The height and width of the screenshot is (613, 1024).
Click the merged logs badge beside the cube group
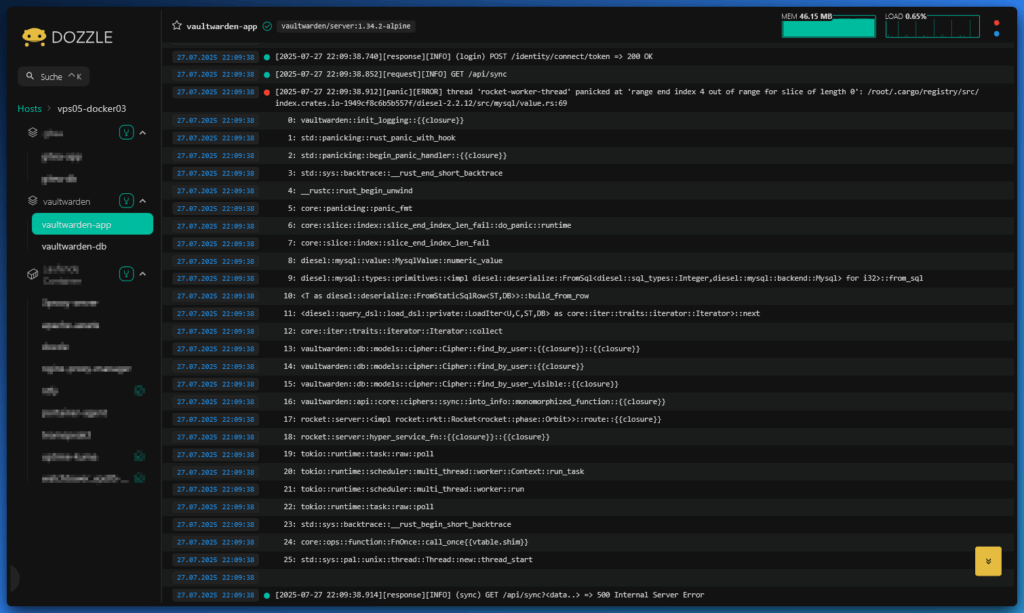tap(126, 274)
